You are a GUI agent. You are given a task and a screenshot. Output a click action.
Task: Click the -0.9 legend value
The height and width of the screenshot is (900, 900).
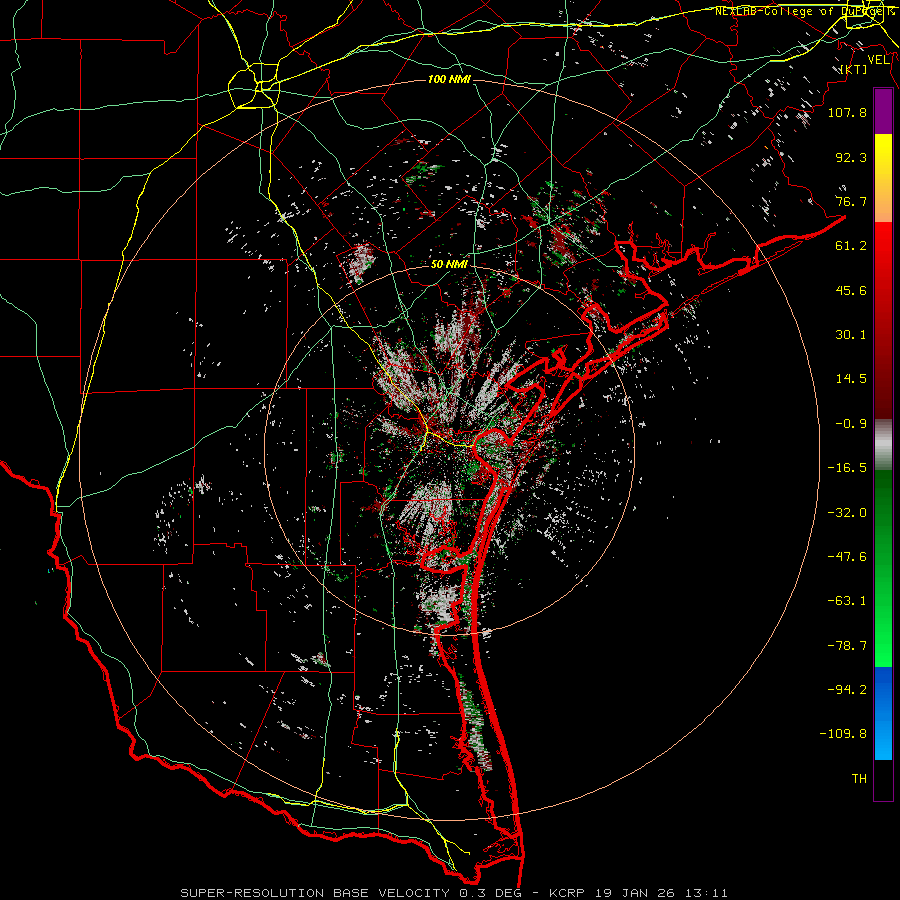coord(851,424)
